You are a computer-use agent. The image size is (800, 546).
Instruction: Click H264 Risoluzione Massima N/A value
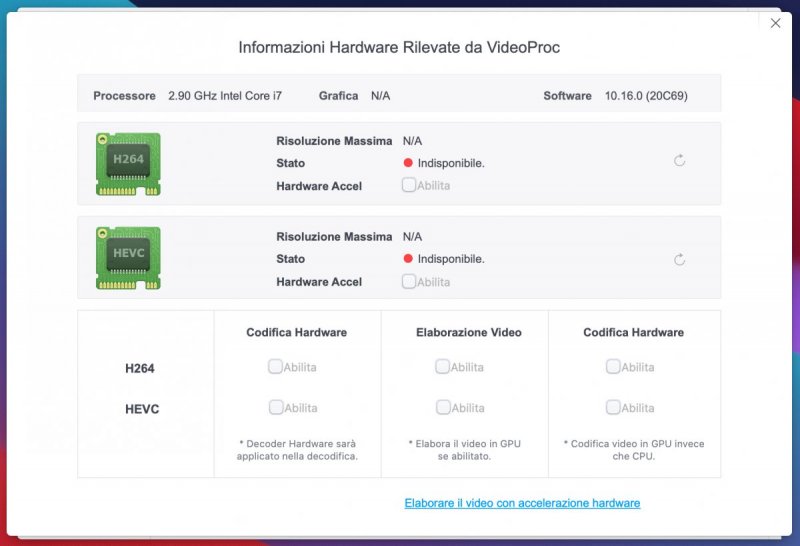[x=412, y=141]
